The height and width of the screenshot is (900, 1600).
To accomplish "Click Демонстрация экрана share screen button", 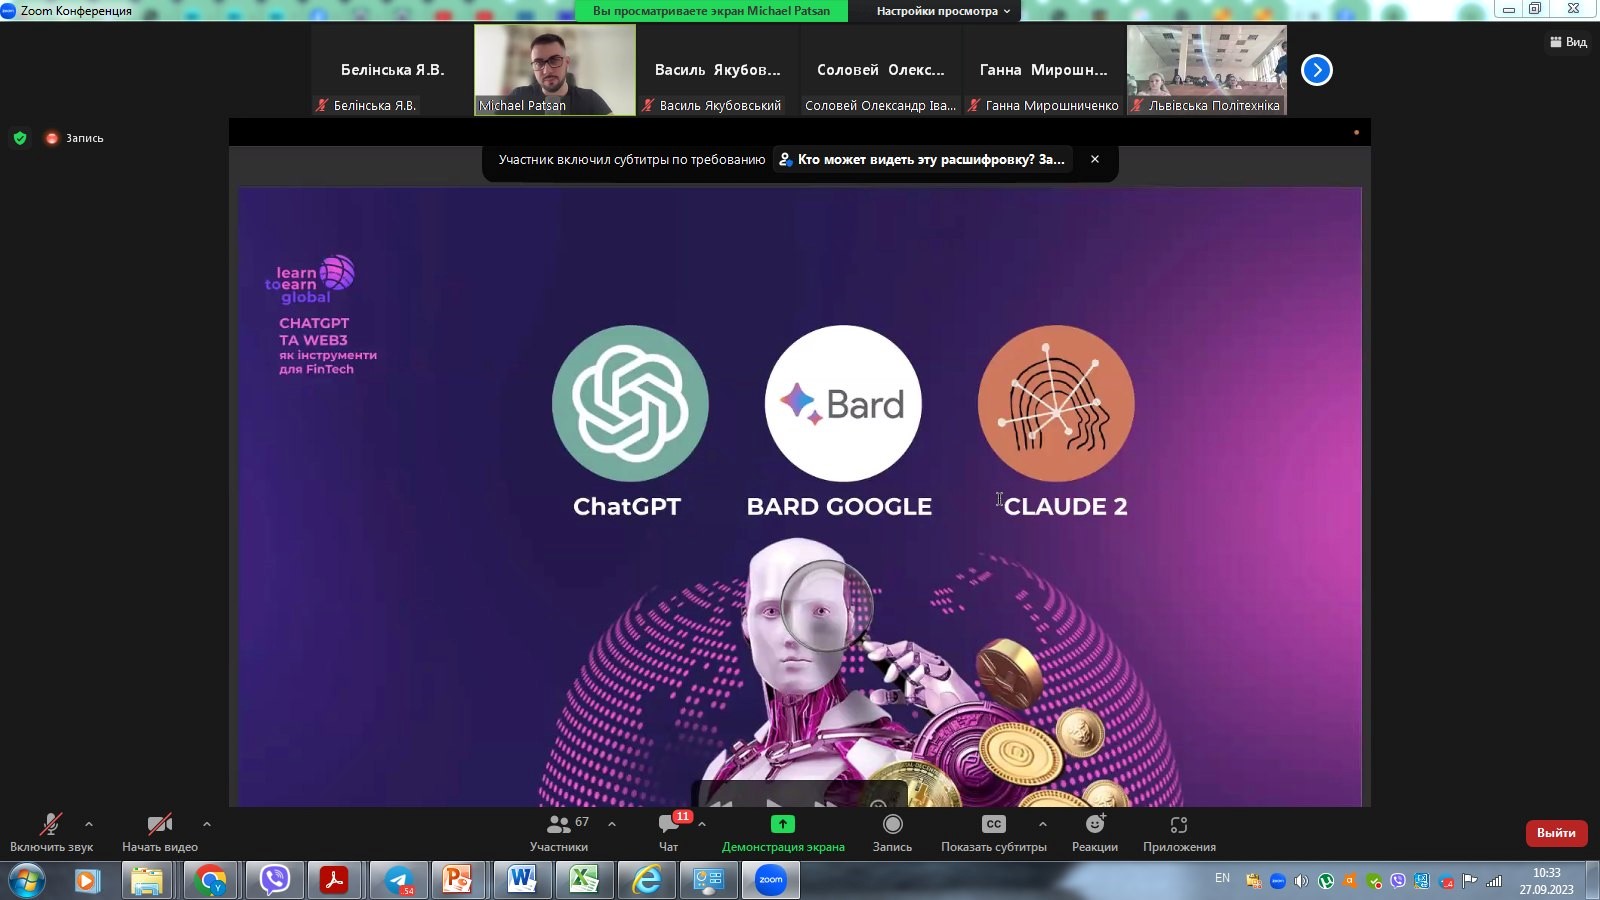I will pyautogui.click(x=783, y=832).
